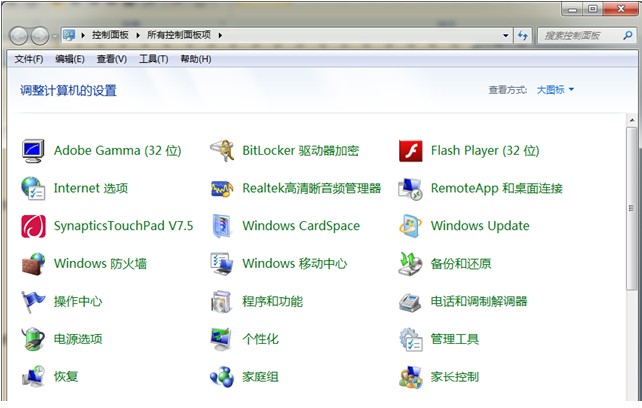
Task: Click the search magnifier icon
Action: pyautogui.click(x=628, y=35)
